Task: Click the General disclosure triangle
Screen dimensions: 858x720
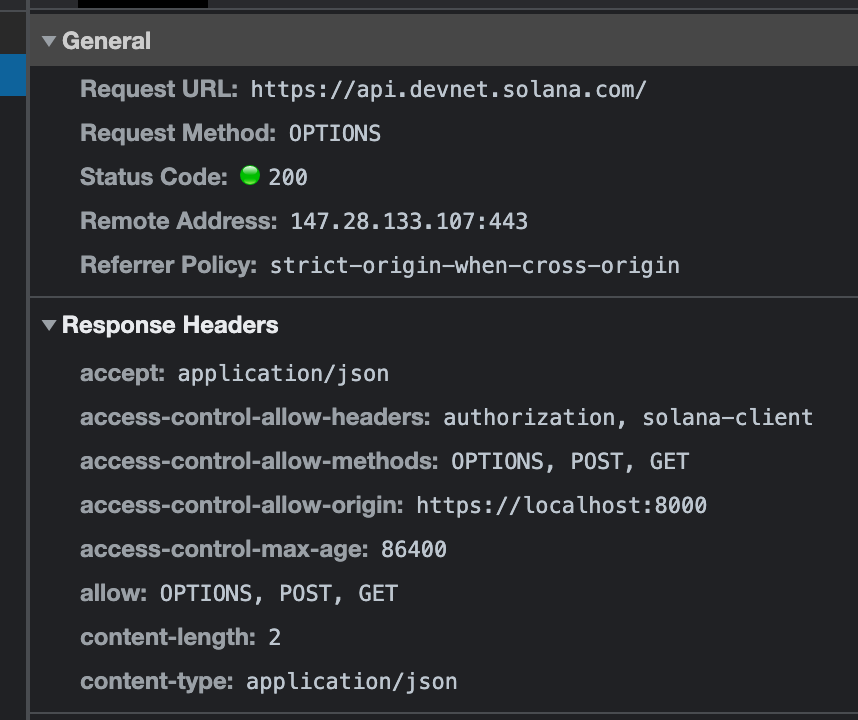Action: point(48,41)
